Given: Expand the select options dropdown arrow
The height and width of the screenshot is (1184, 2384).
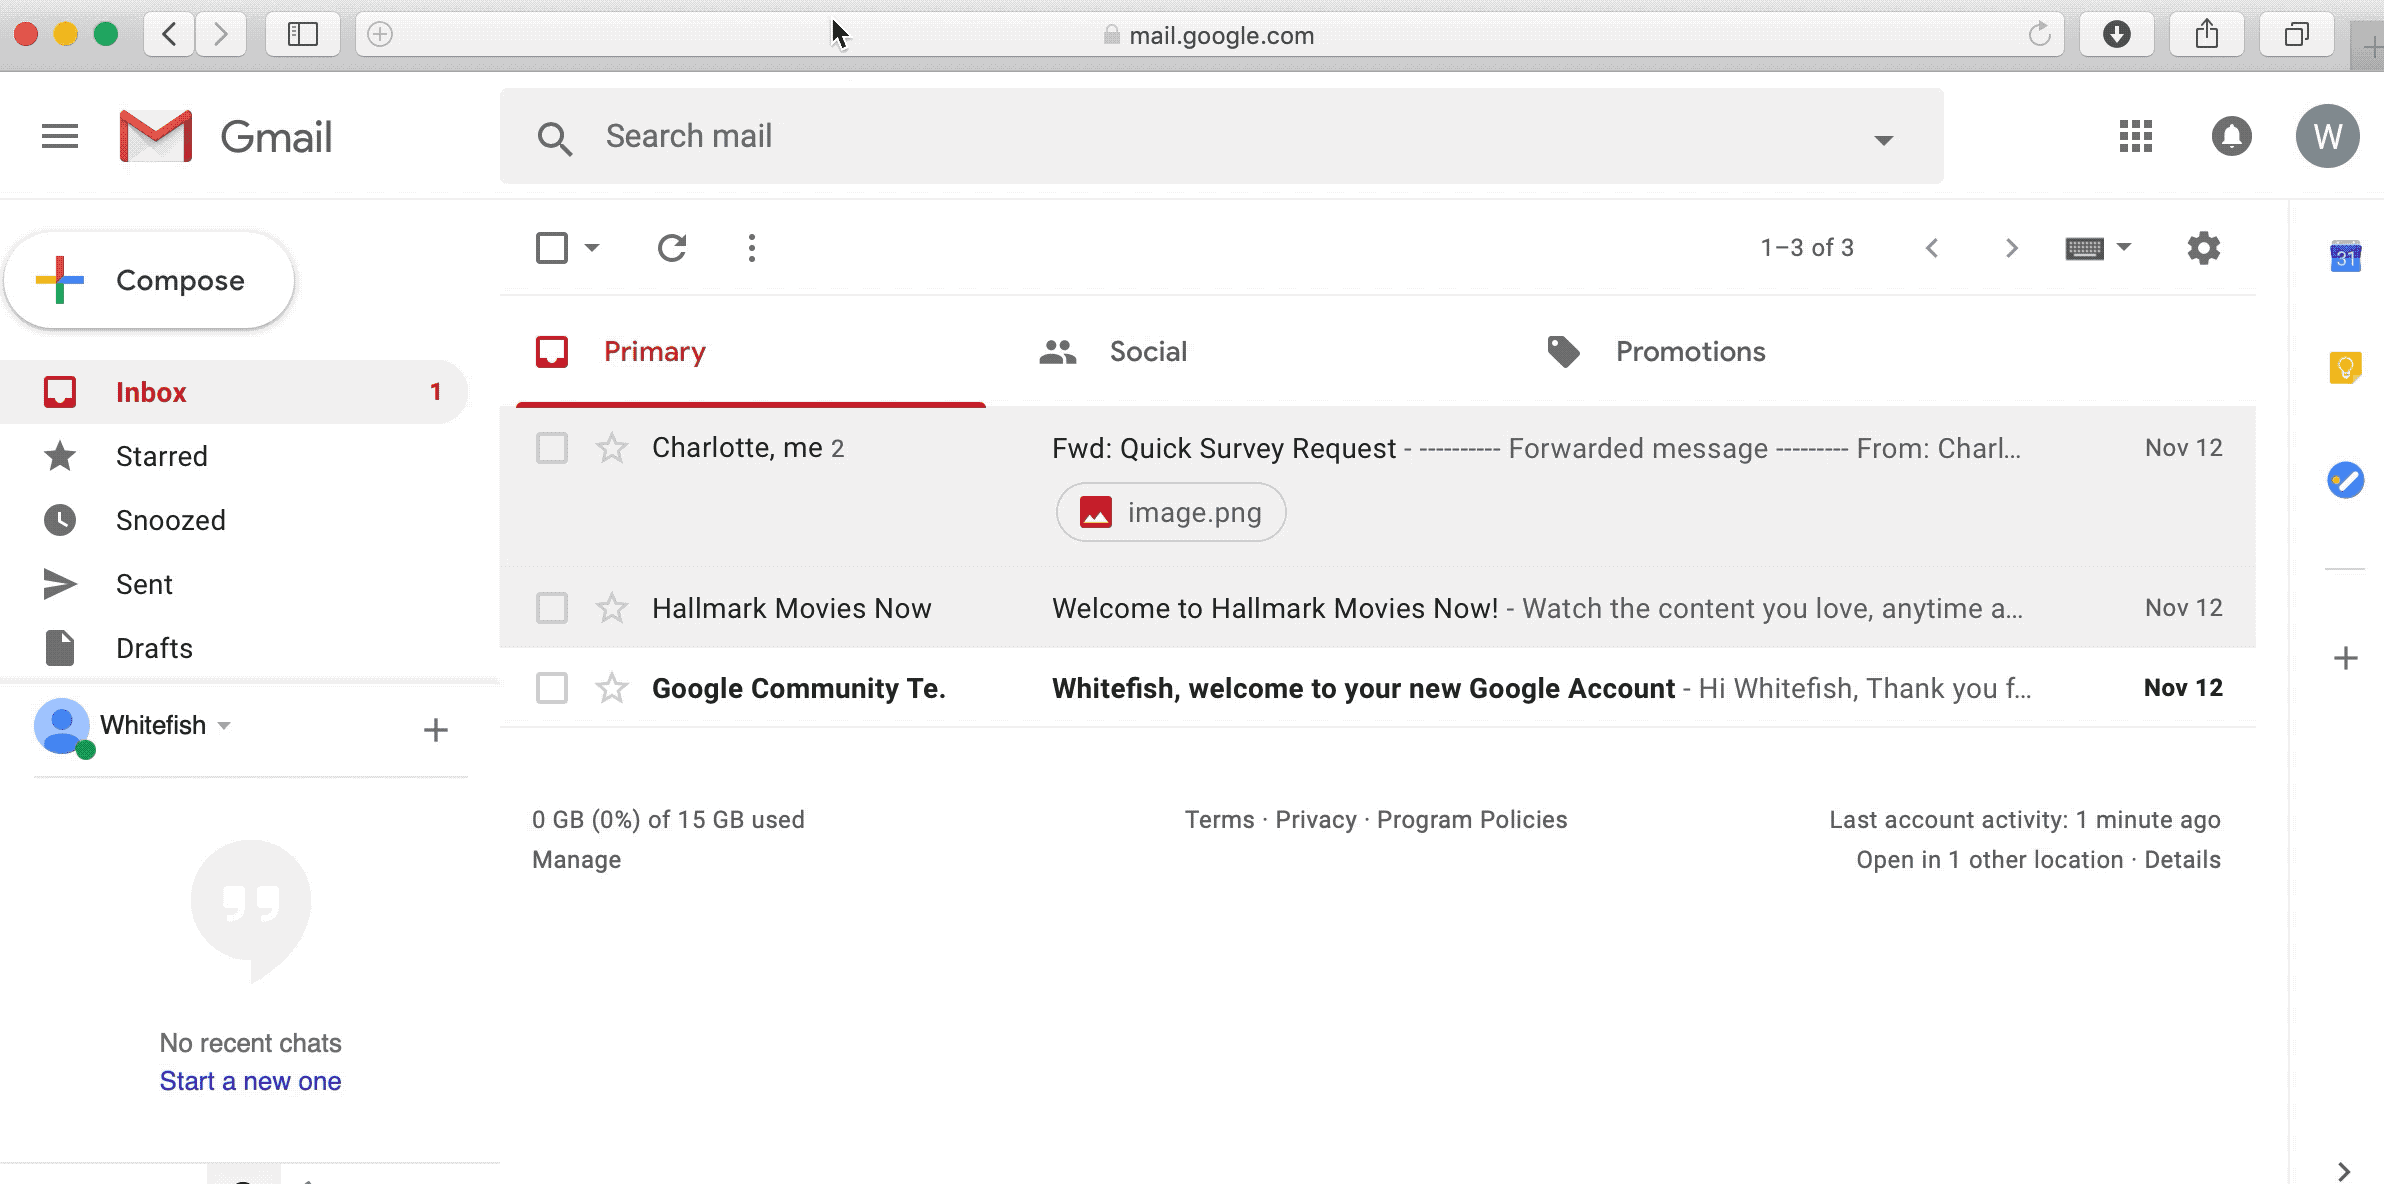Looking at the screenshot, I should tap(592, 248).
